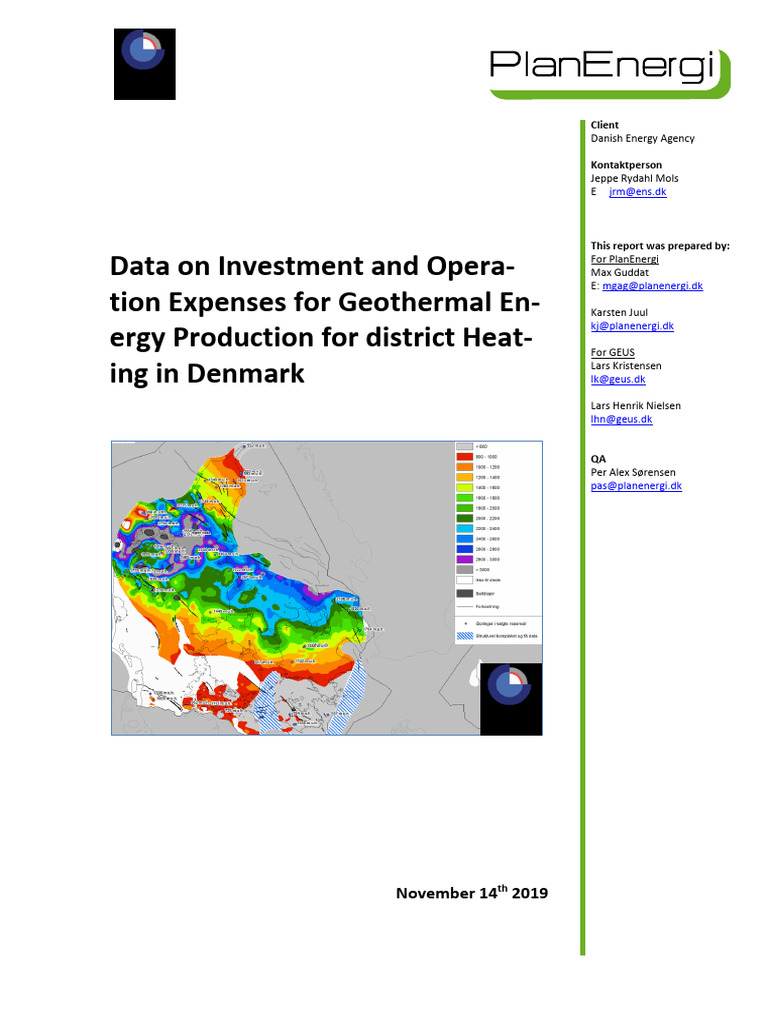Image resolution: width=768 pixels, height=1024 pixels.
Task: Click the name 'Jeppe Rydahl Mols'
Action: [634, 178]
